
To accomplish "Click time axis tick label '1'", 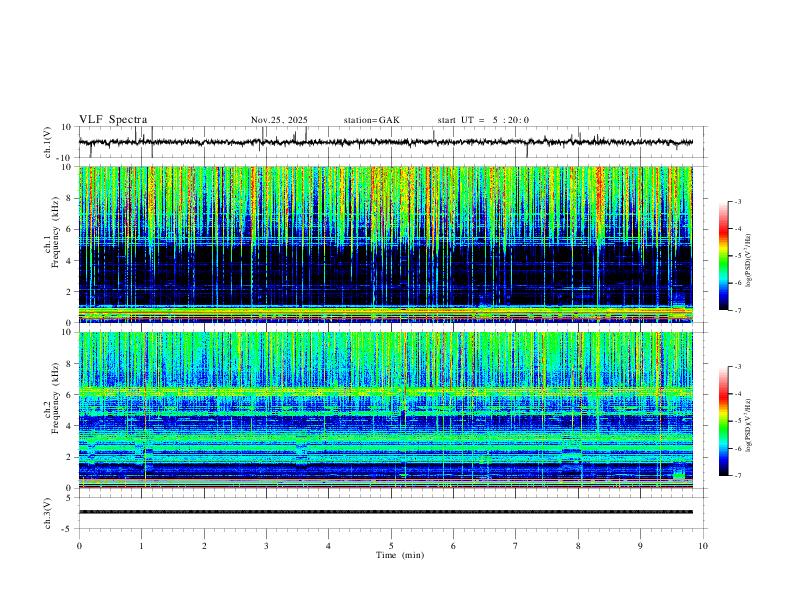I will tap(141, 546).
